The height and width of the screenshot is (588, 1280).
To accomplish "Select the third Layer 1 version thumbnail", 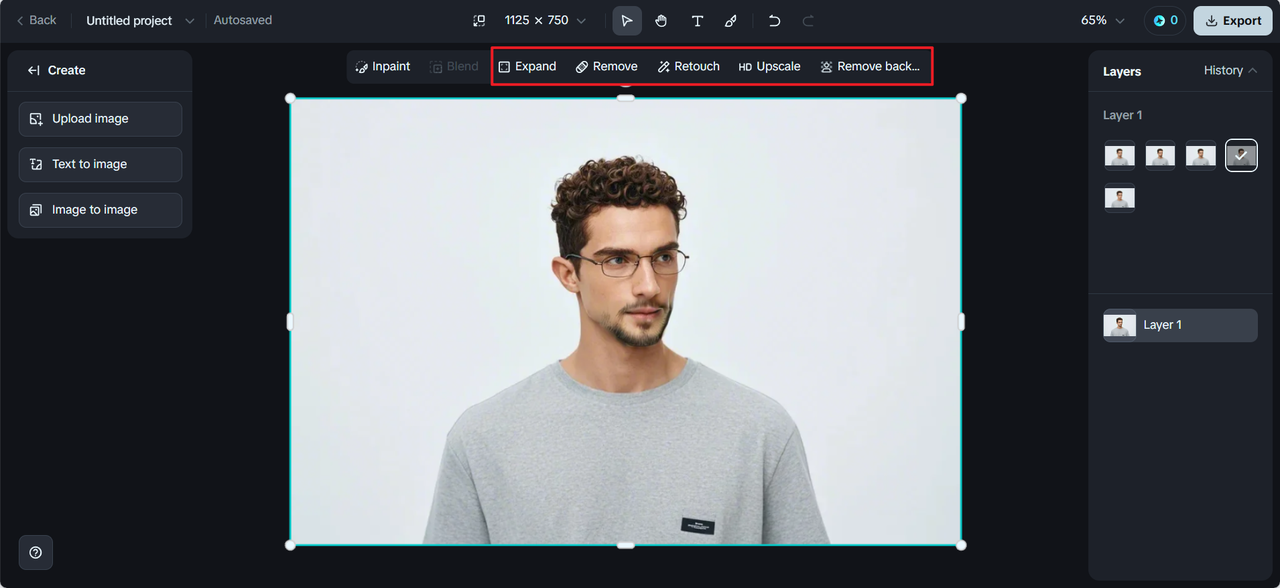I will (x=1200, y=156).
